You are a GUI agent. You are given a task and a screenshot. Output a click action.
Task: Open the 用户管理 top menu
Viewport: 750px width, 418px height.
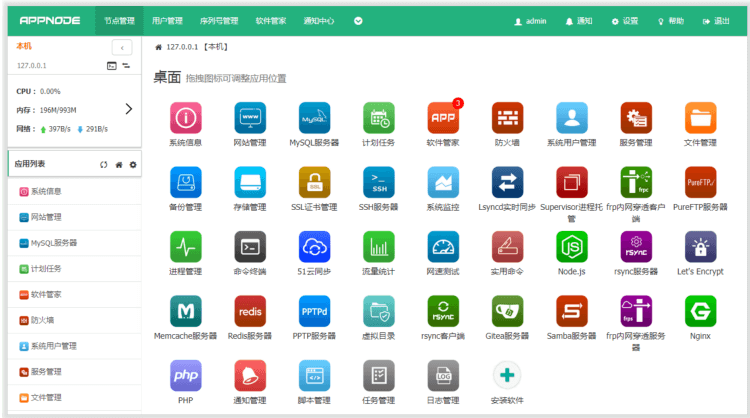(167, 21)
